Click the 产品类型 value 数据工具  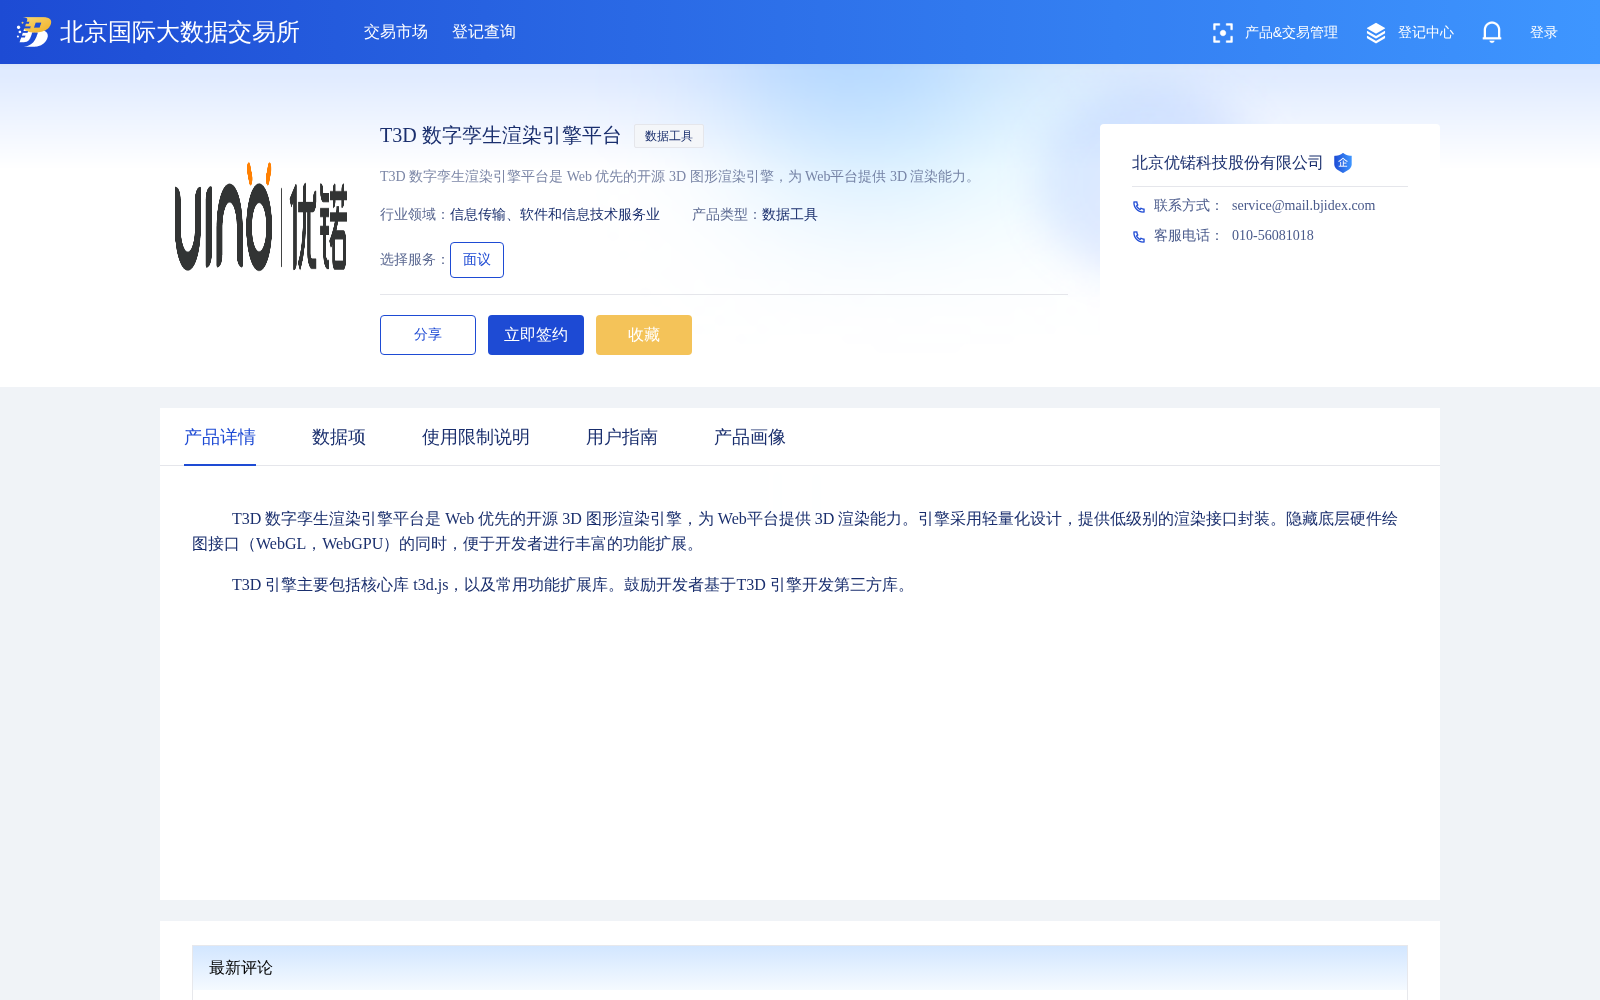(x=790, y=214)
